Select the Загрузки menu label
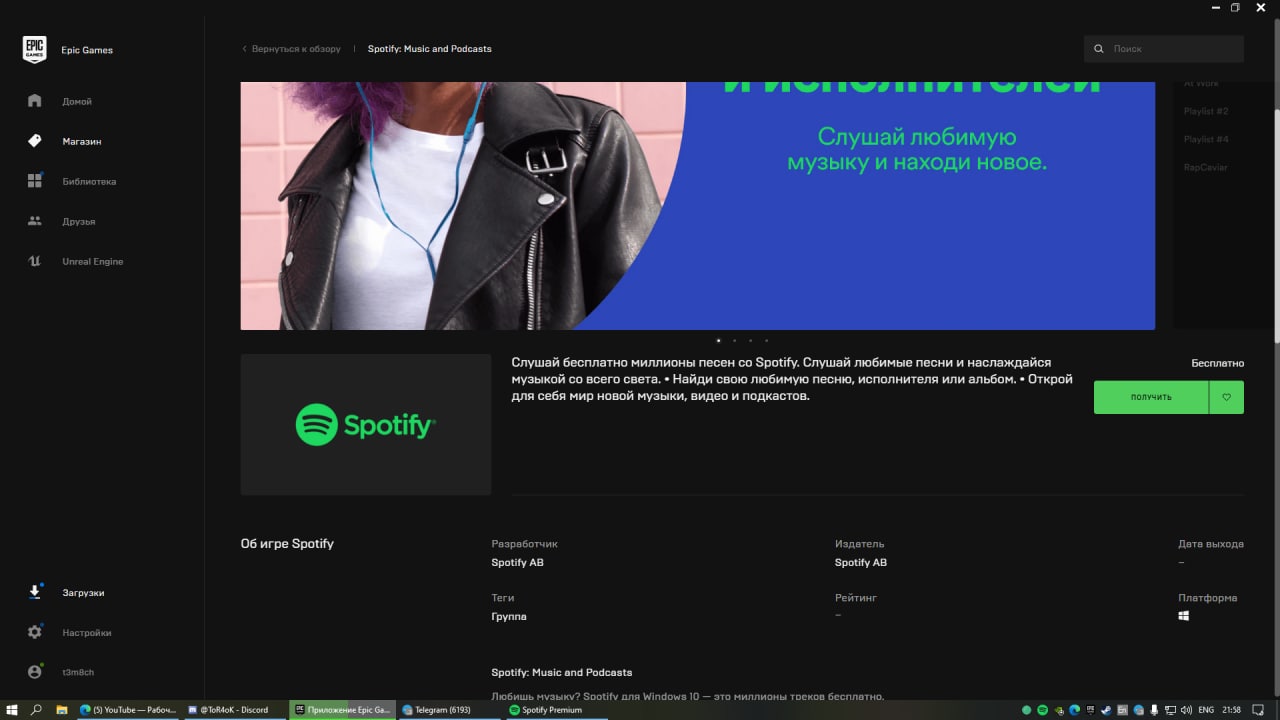The height and width of the screenshot is (720, 1280). tap(83, 592)
